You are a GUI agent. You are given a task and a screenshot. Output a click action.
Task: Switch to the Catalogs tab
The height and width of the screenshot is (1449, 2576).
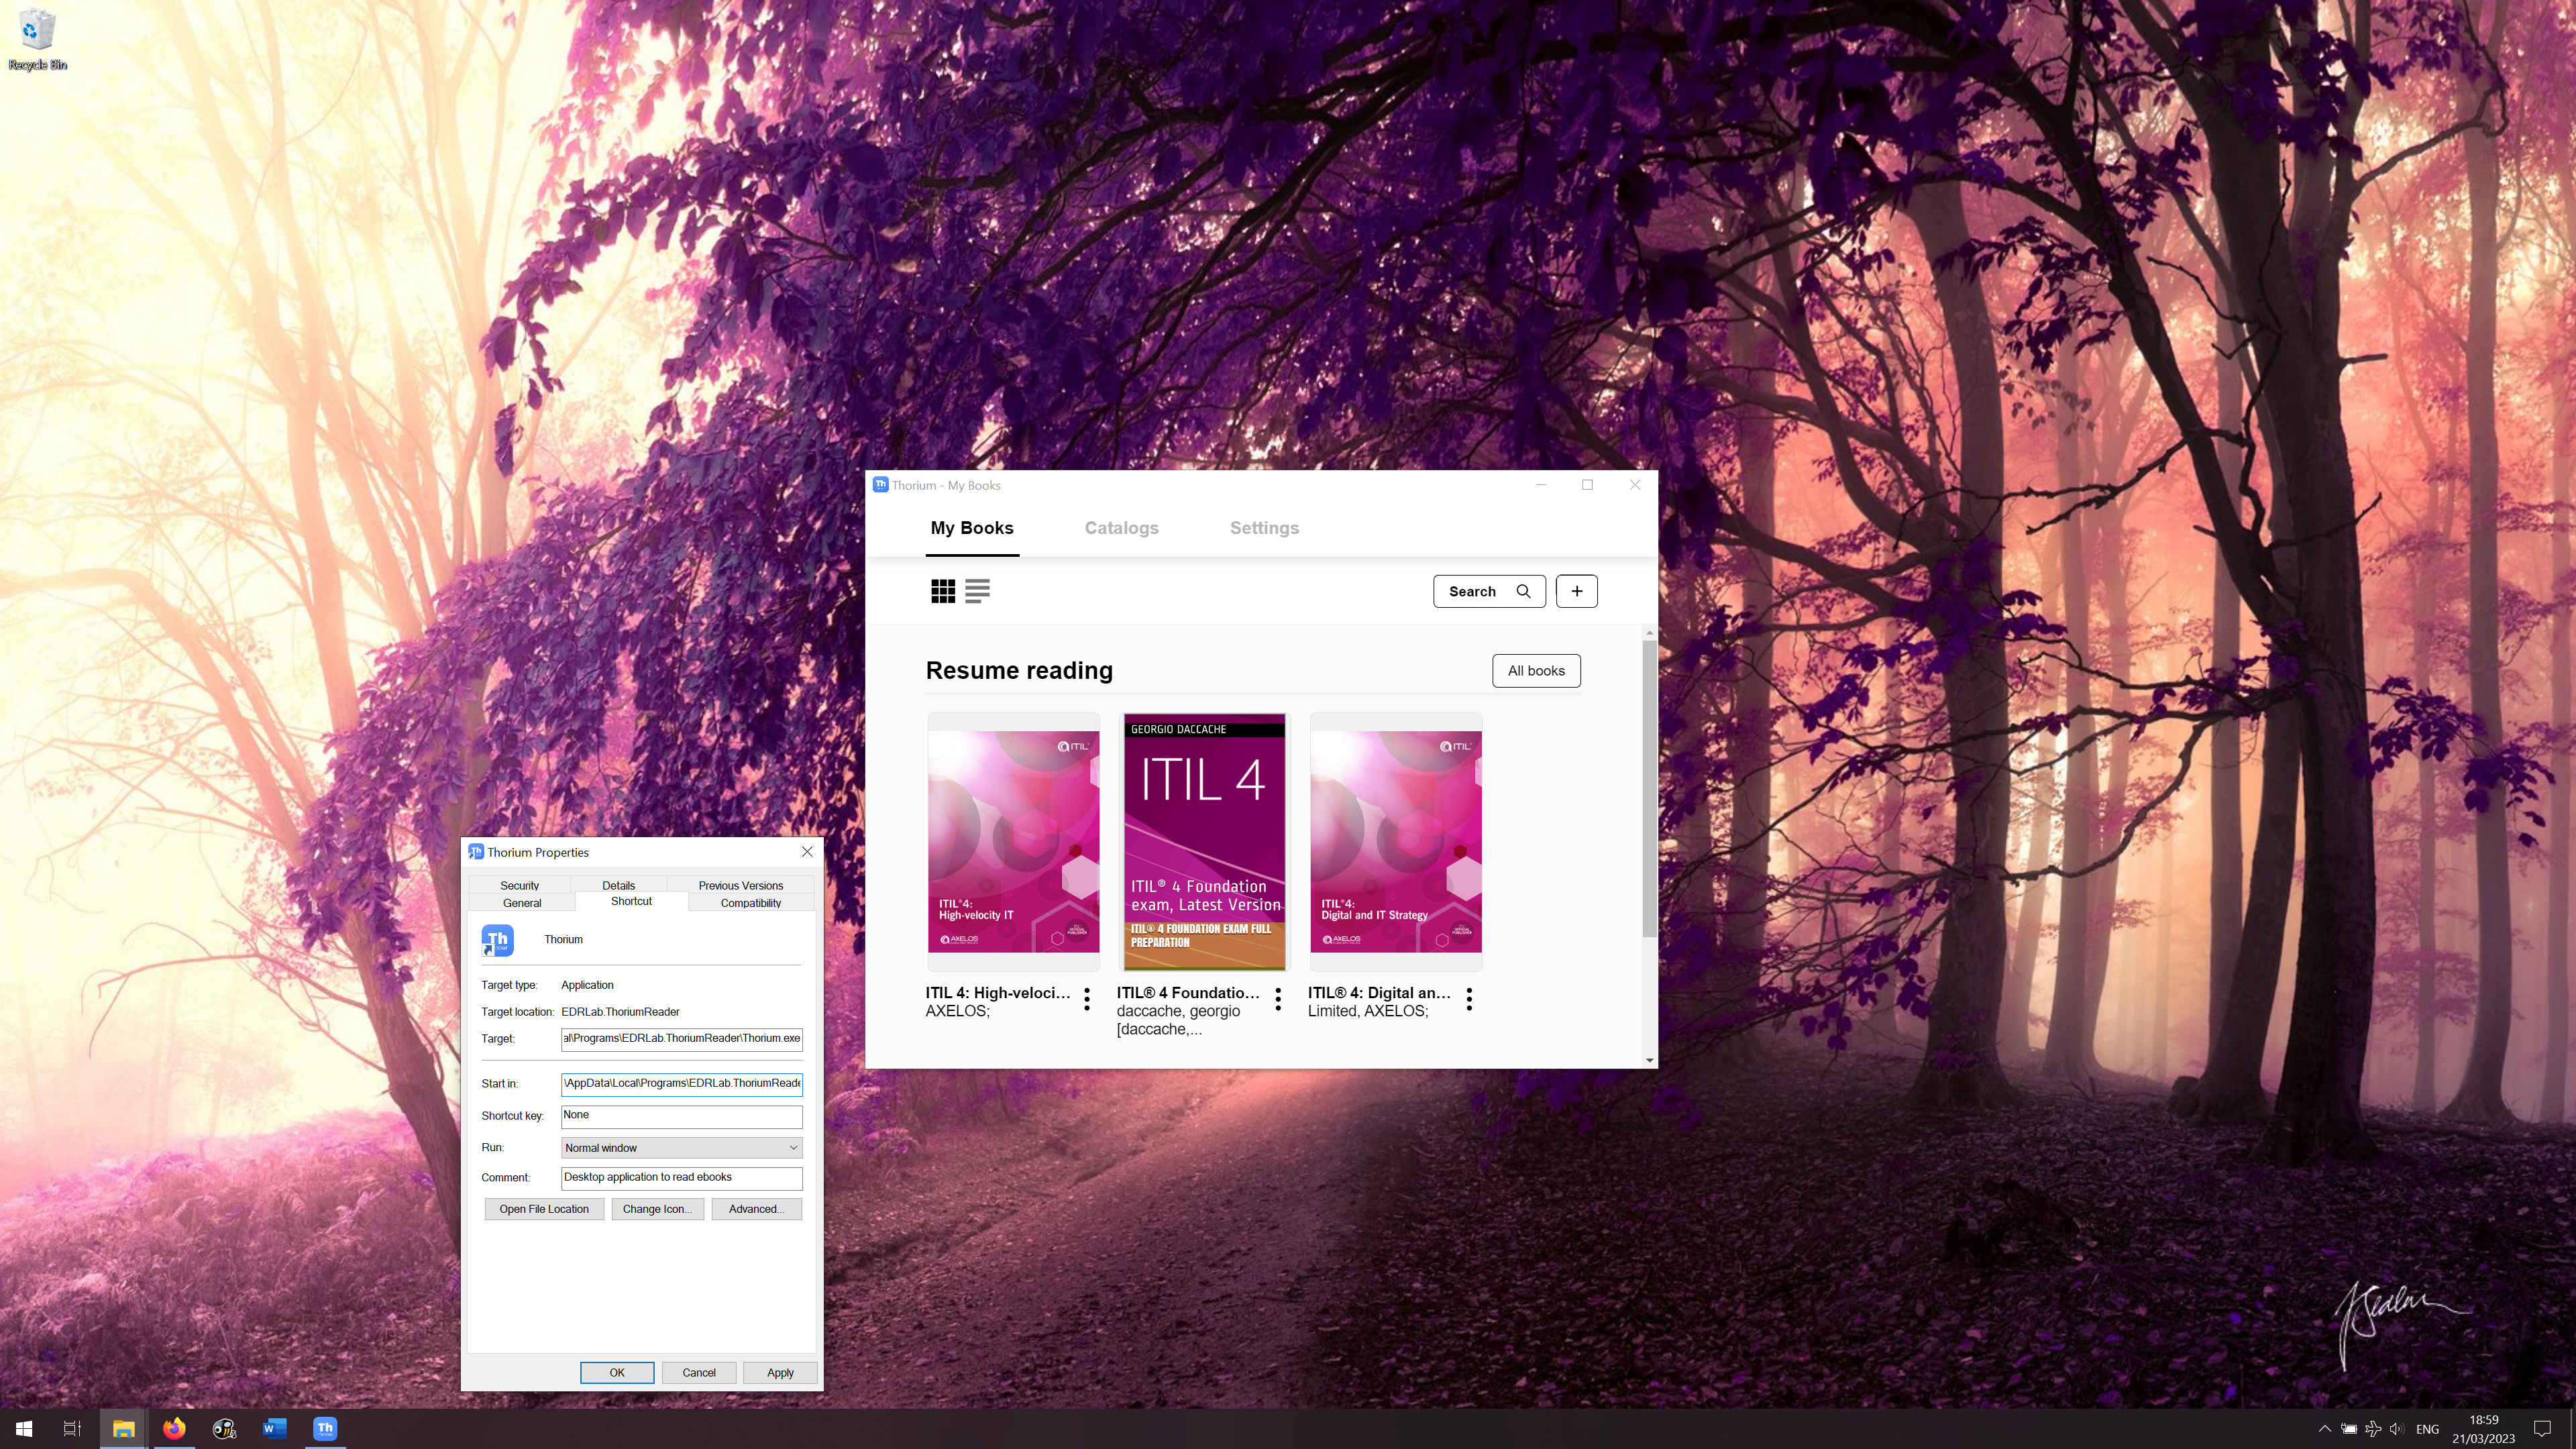1121,528
